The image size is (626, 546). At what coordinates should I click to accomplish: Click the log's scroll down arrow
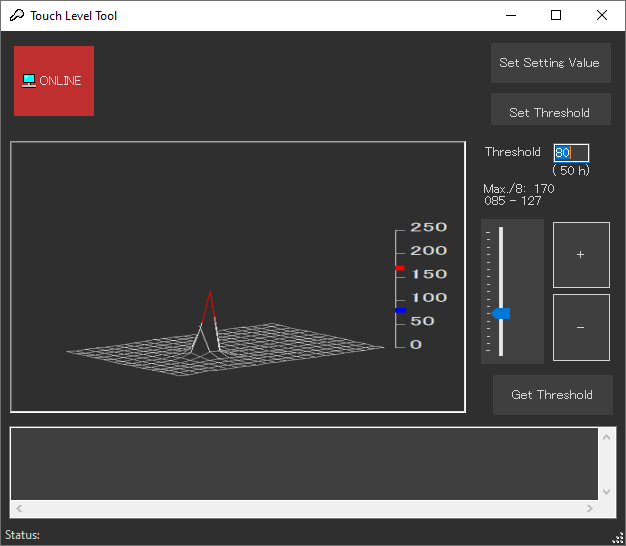606,492
